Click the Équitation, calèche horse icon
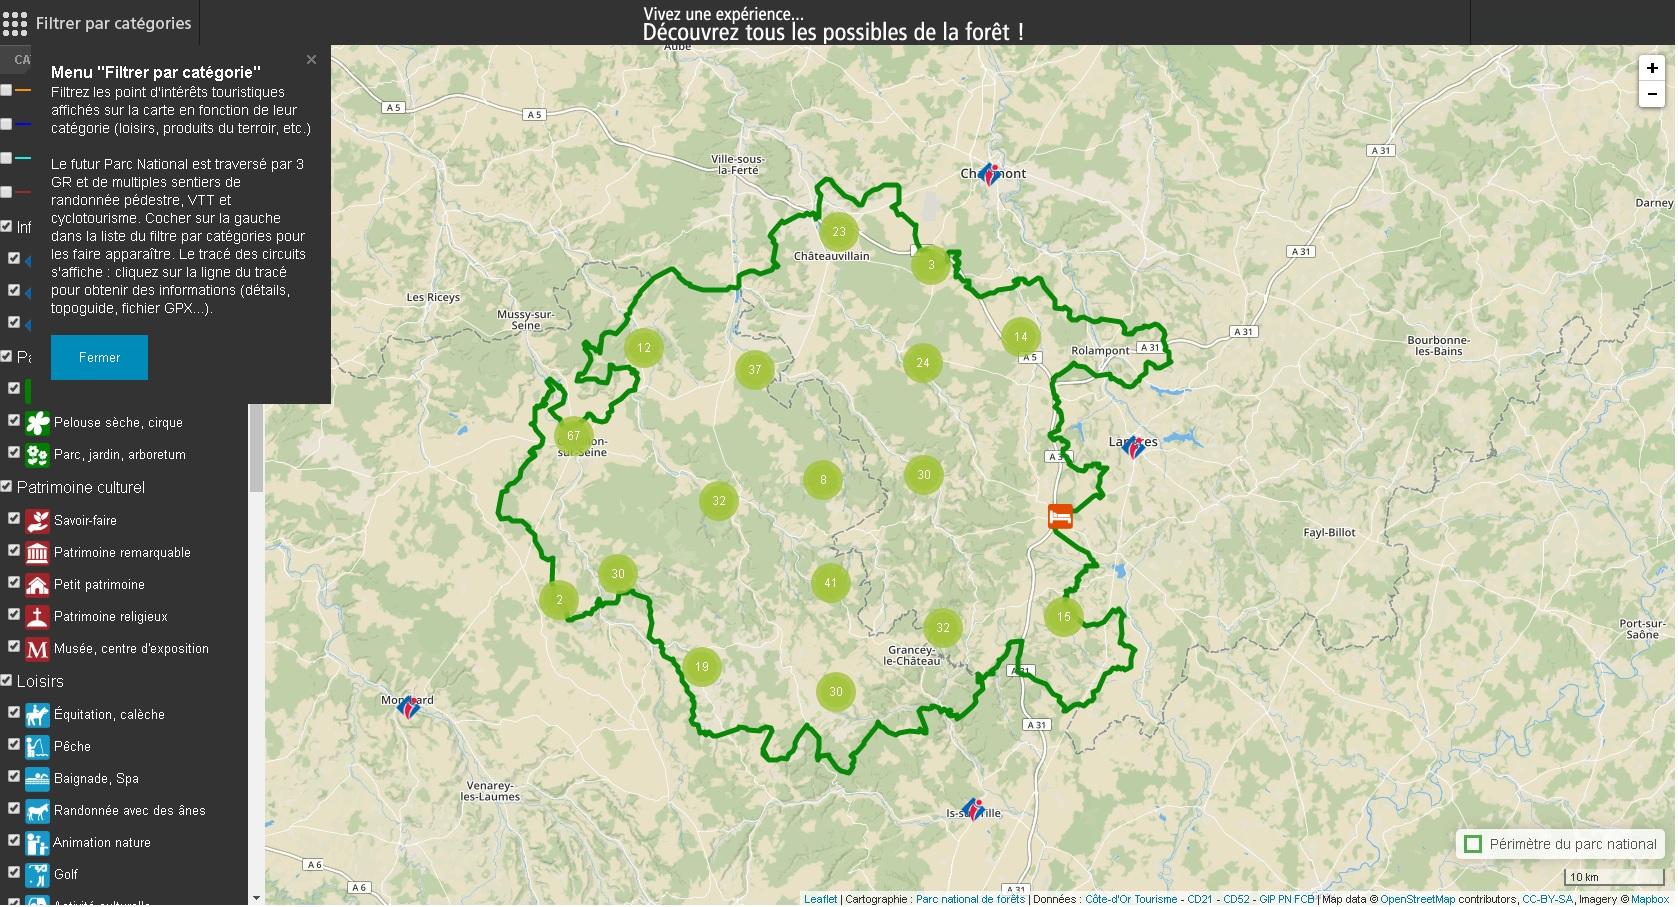This screenshot has width=1678, height=907. tap(37, 715)
